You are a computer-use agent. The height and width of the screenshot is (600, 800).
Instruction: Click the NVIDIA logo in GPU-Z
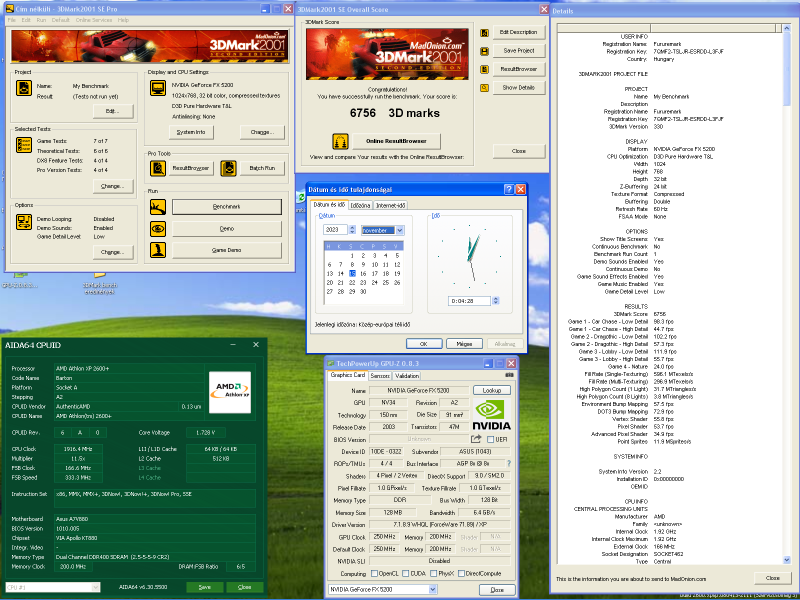tap(492, 414)
